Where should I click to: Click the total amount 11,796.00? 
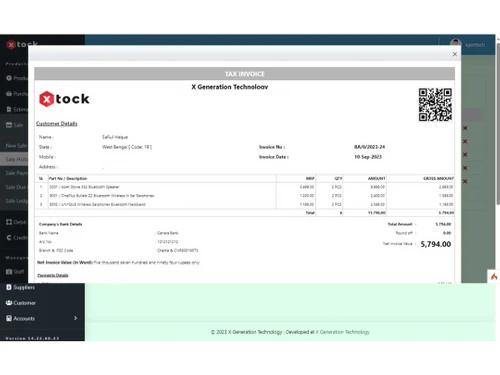pyautogui.click(x=377, y=213)
